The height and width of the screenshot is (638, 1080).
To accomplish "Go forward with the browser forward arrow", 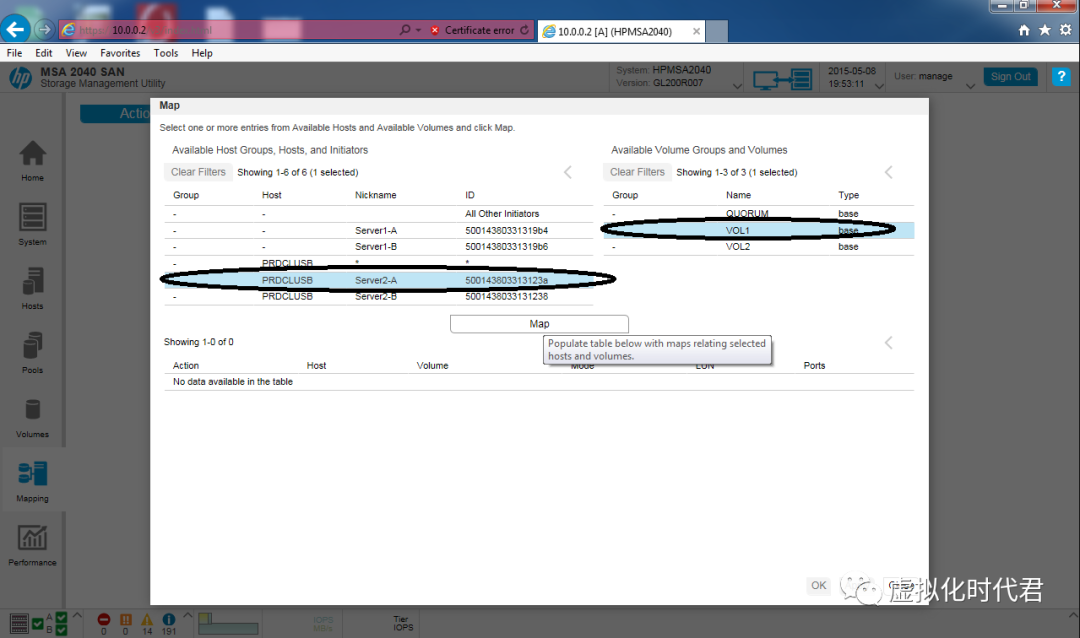I will coord(44,30).
